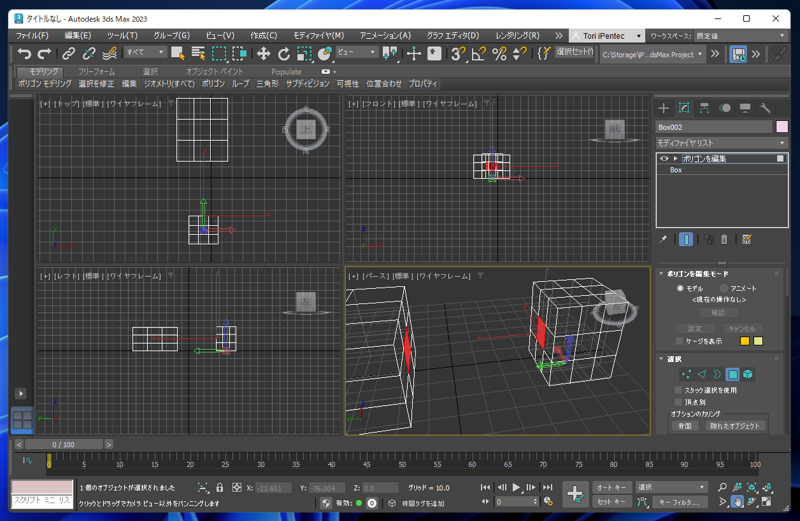Viewport: 800px width, 521px height.
Task: Select Edge sub-object level icon
Action: (702, 375)
